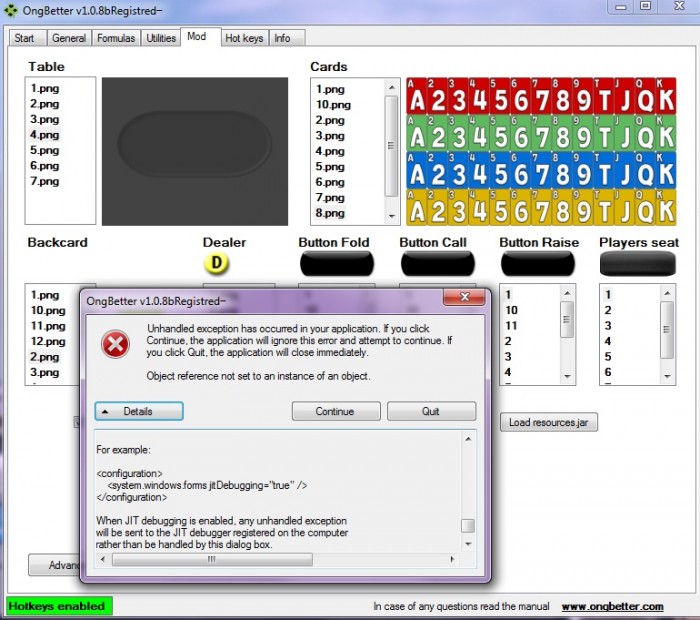Image resolution: width=700 pixels, height=620 pixels.
Task: Click Players seat list scrollbar thumb
Action: (x=667, y=330)
